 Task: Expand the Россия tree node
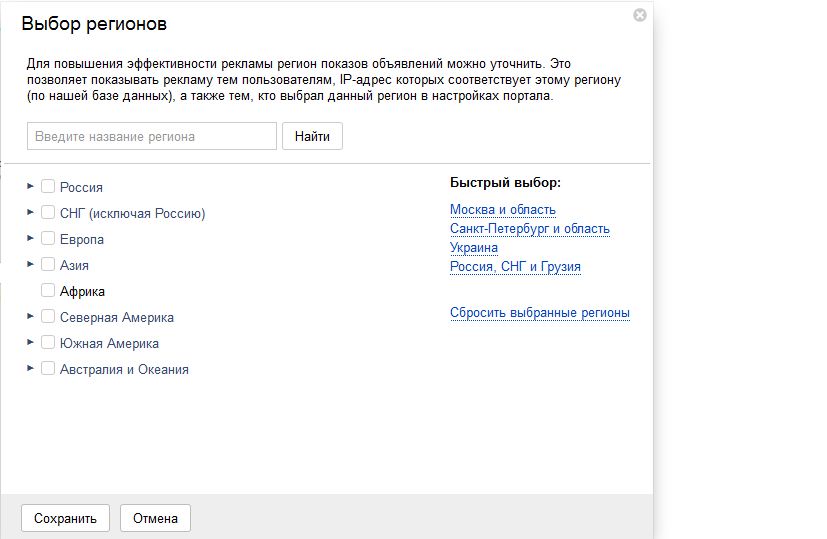(x=31, y=186)
